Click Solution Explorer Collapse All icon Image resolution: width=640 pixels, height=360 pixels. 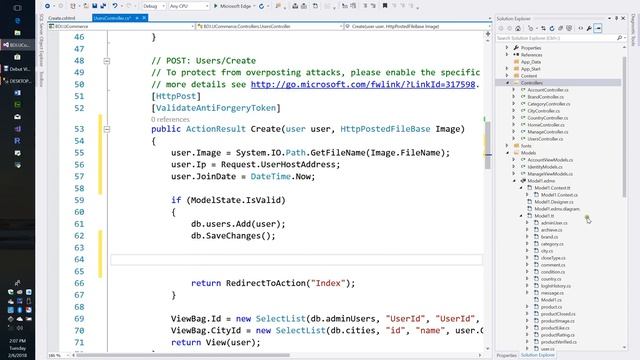(x=560, y=28)
